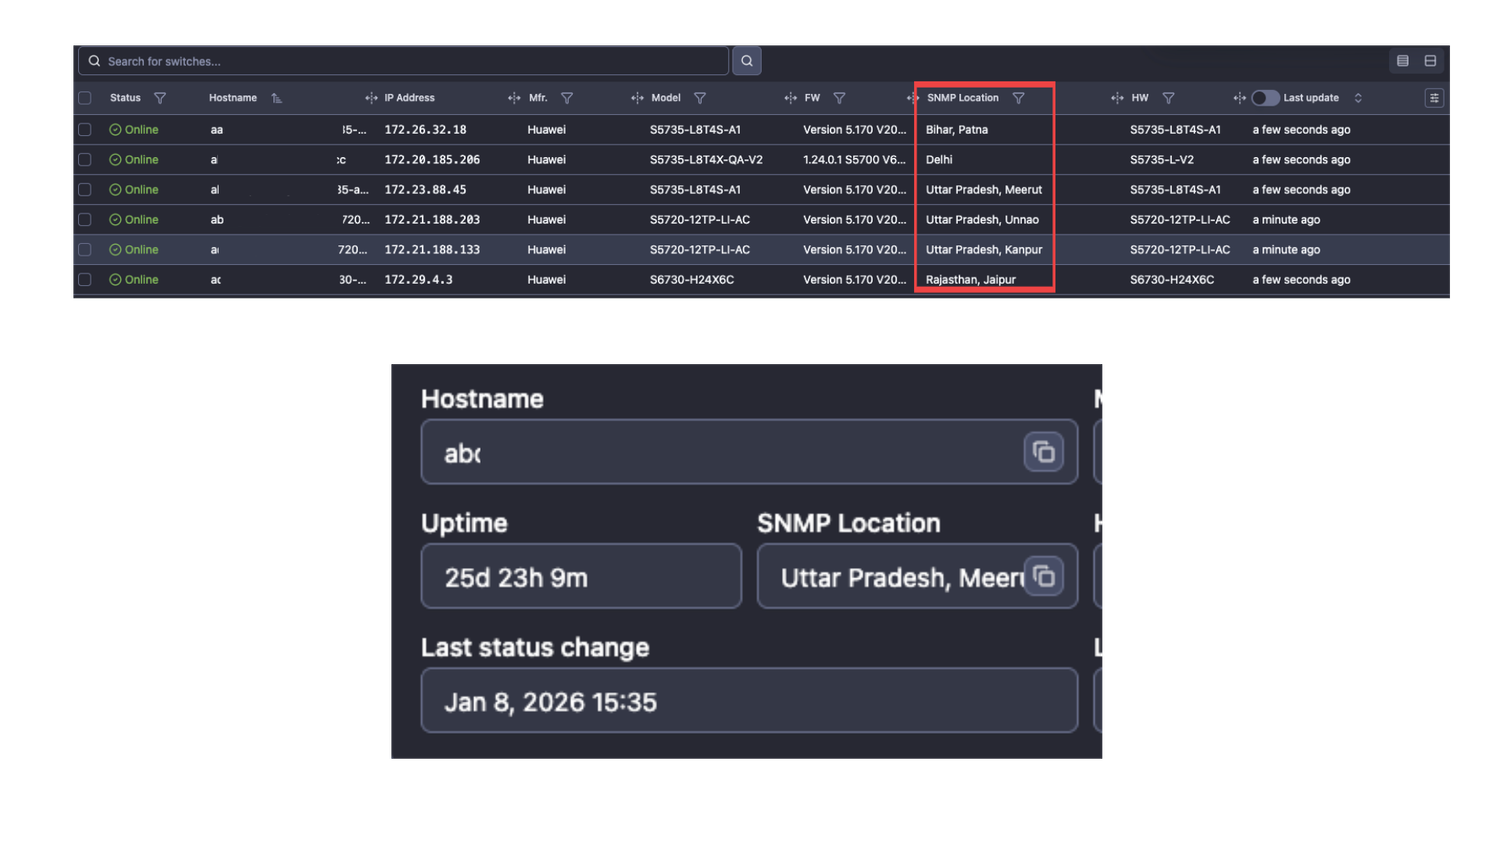Open the Mfr. column filter

(567, 98)
